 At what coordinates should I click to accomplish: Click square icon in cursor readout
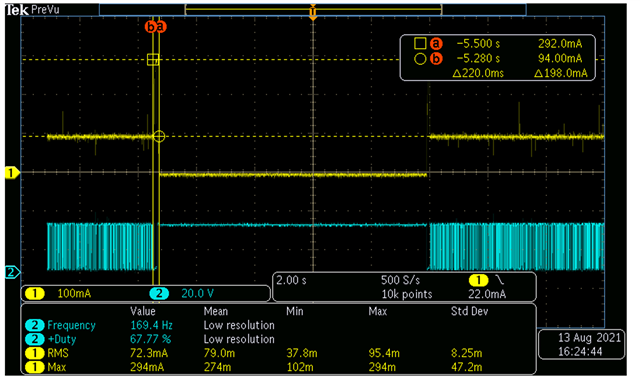point(420,44)
